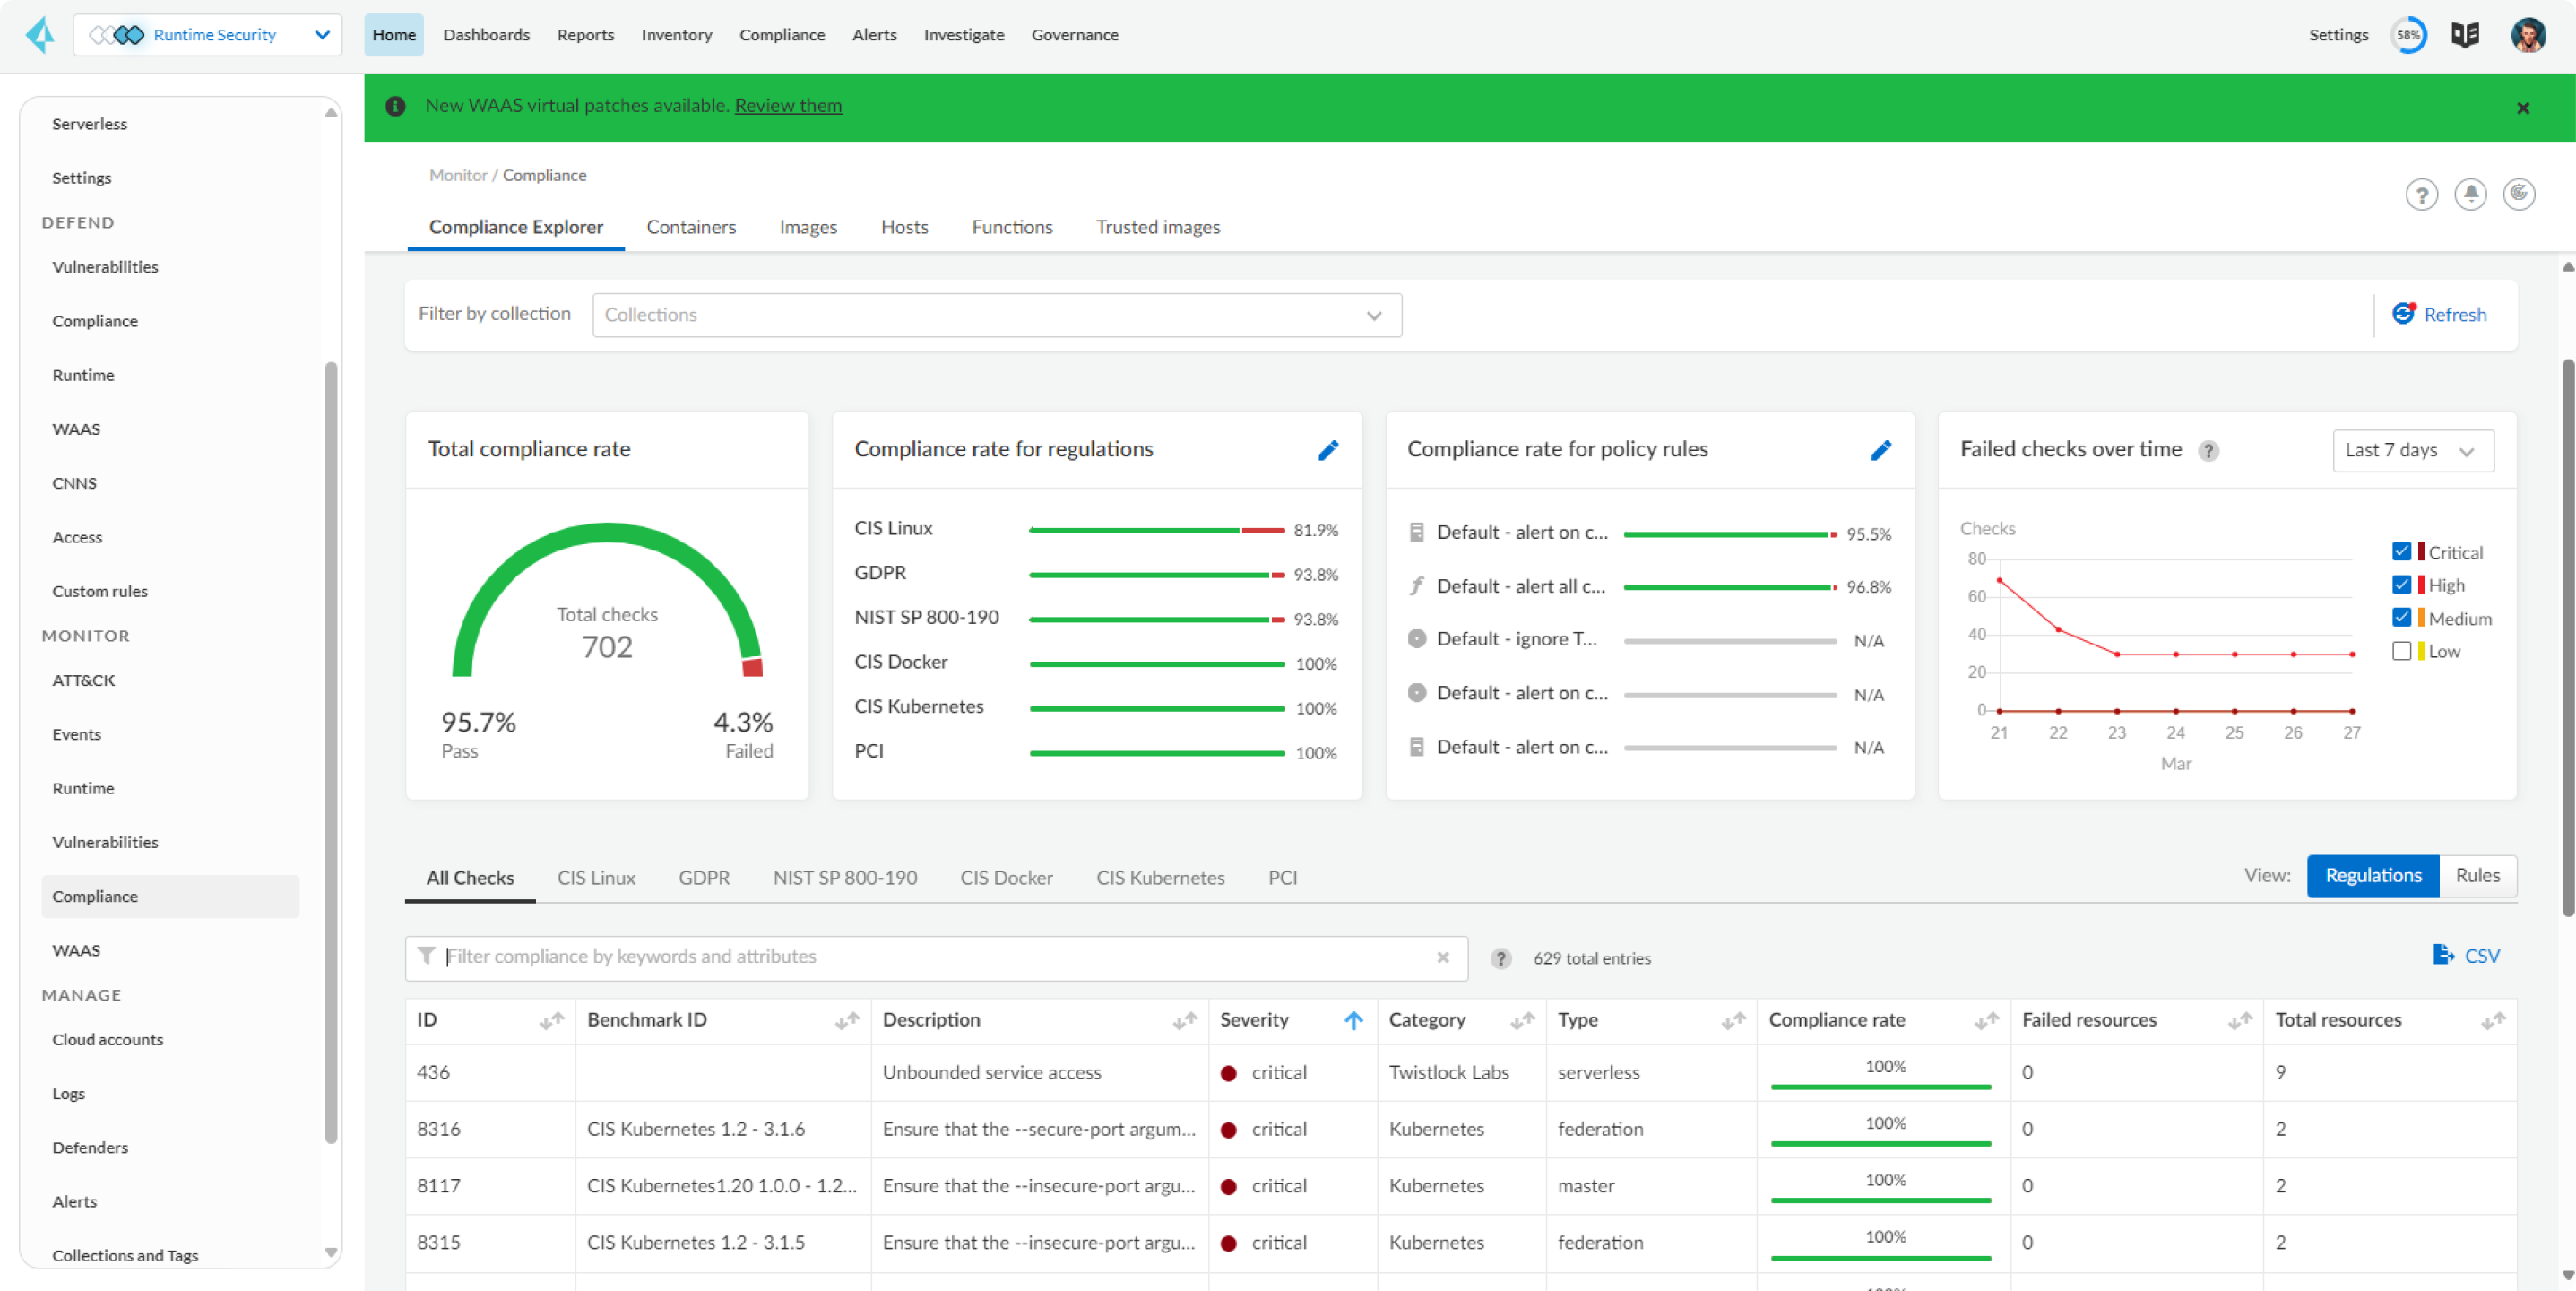The height and width of the screenshot is (1291, 2576).
Task: Dismiss the green WAAS banner
Action: click(2523, 108)
